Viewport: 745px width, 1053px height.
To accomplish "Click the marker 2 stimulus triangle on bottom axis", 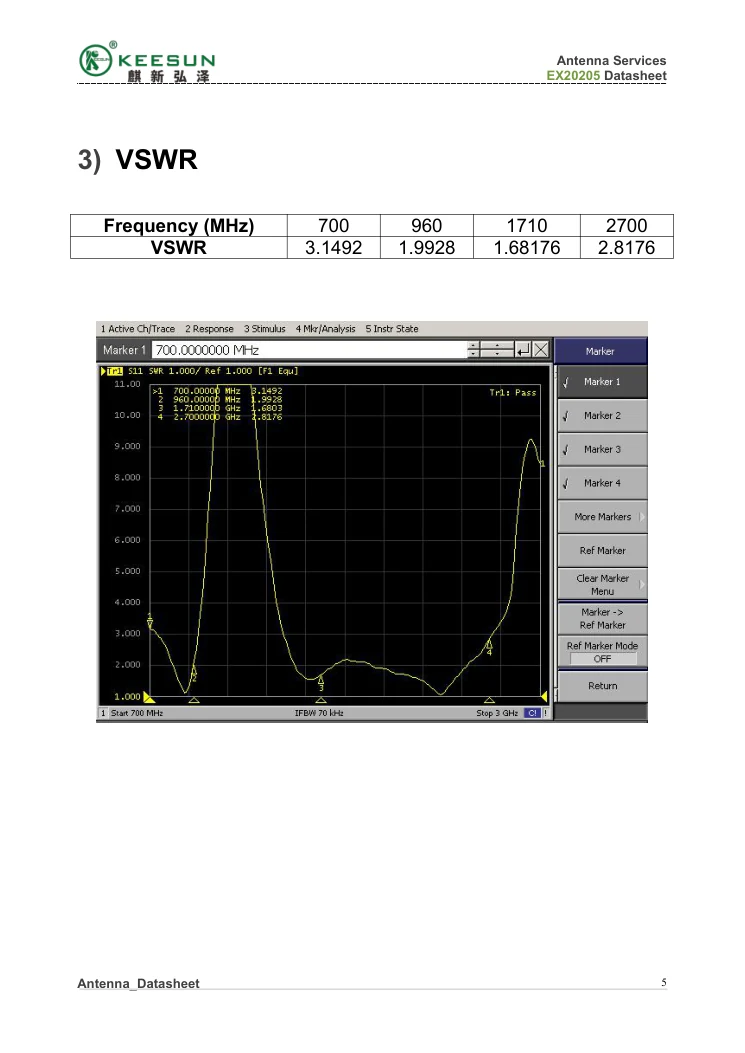I will (194, 700).
